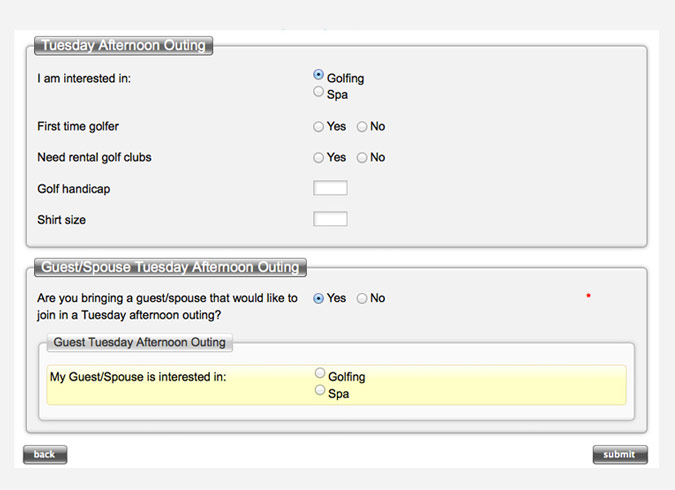This screenshot has width=675, height=490.
Task: Choose No for Need rental golf clubs
Action: pos(362,158)
